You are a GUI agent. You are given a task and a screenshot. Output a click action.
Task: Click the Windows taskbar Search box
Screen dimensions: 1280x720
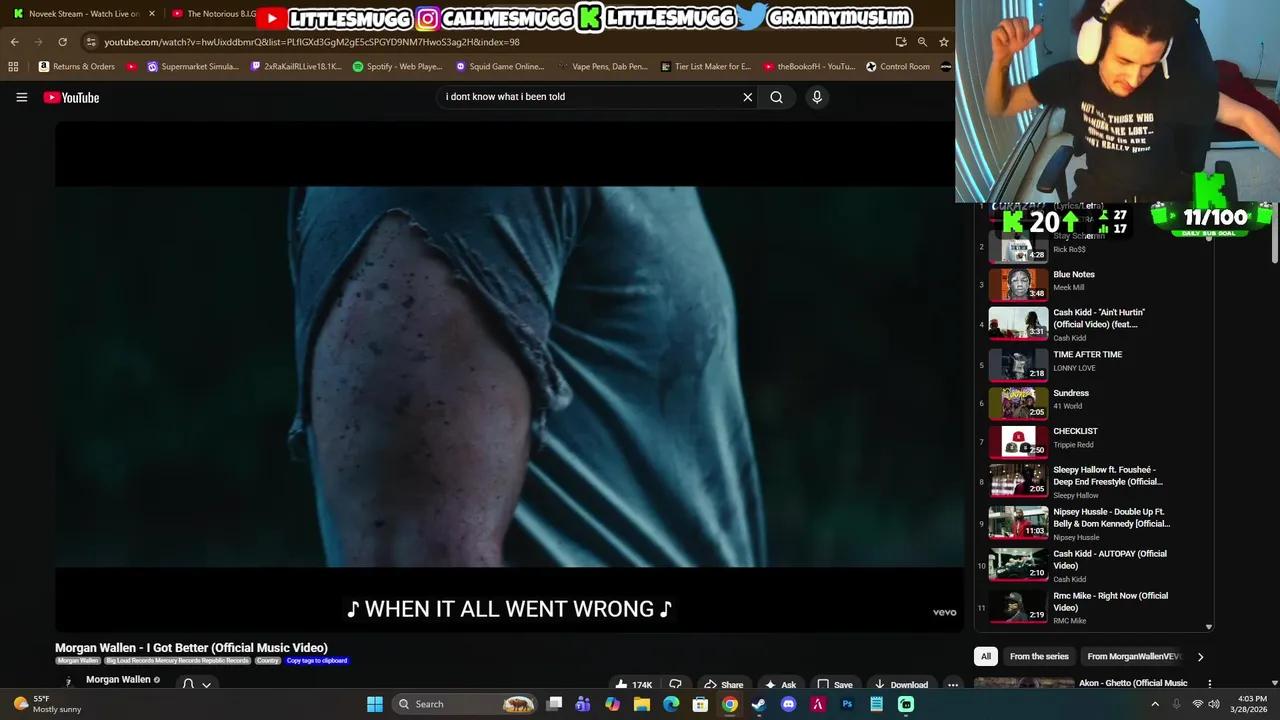[x=465, y=704]
